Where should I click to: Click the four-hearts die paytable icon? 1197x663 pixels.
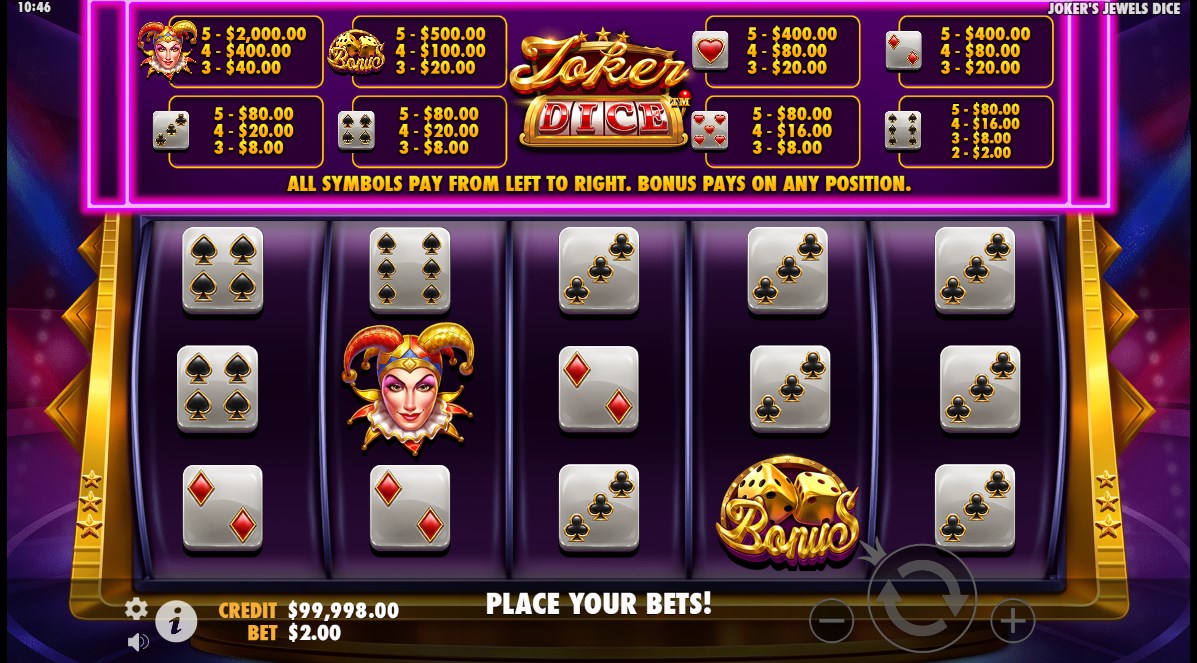pyautogui.click(x=709, y=131)
